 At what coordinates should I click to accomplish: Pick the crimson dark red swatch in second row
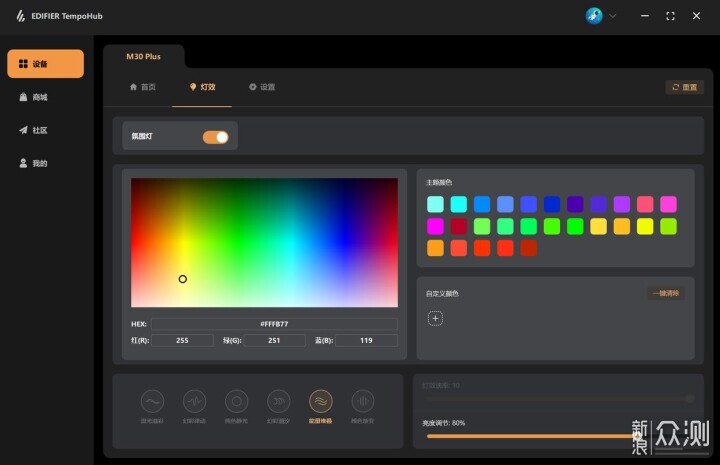tap(459, 226)
